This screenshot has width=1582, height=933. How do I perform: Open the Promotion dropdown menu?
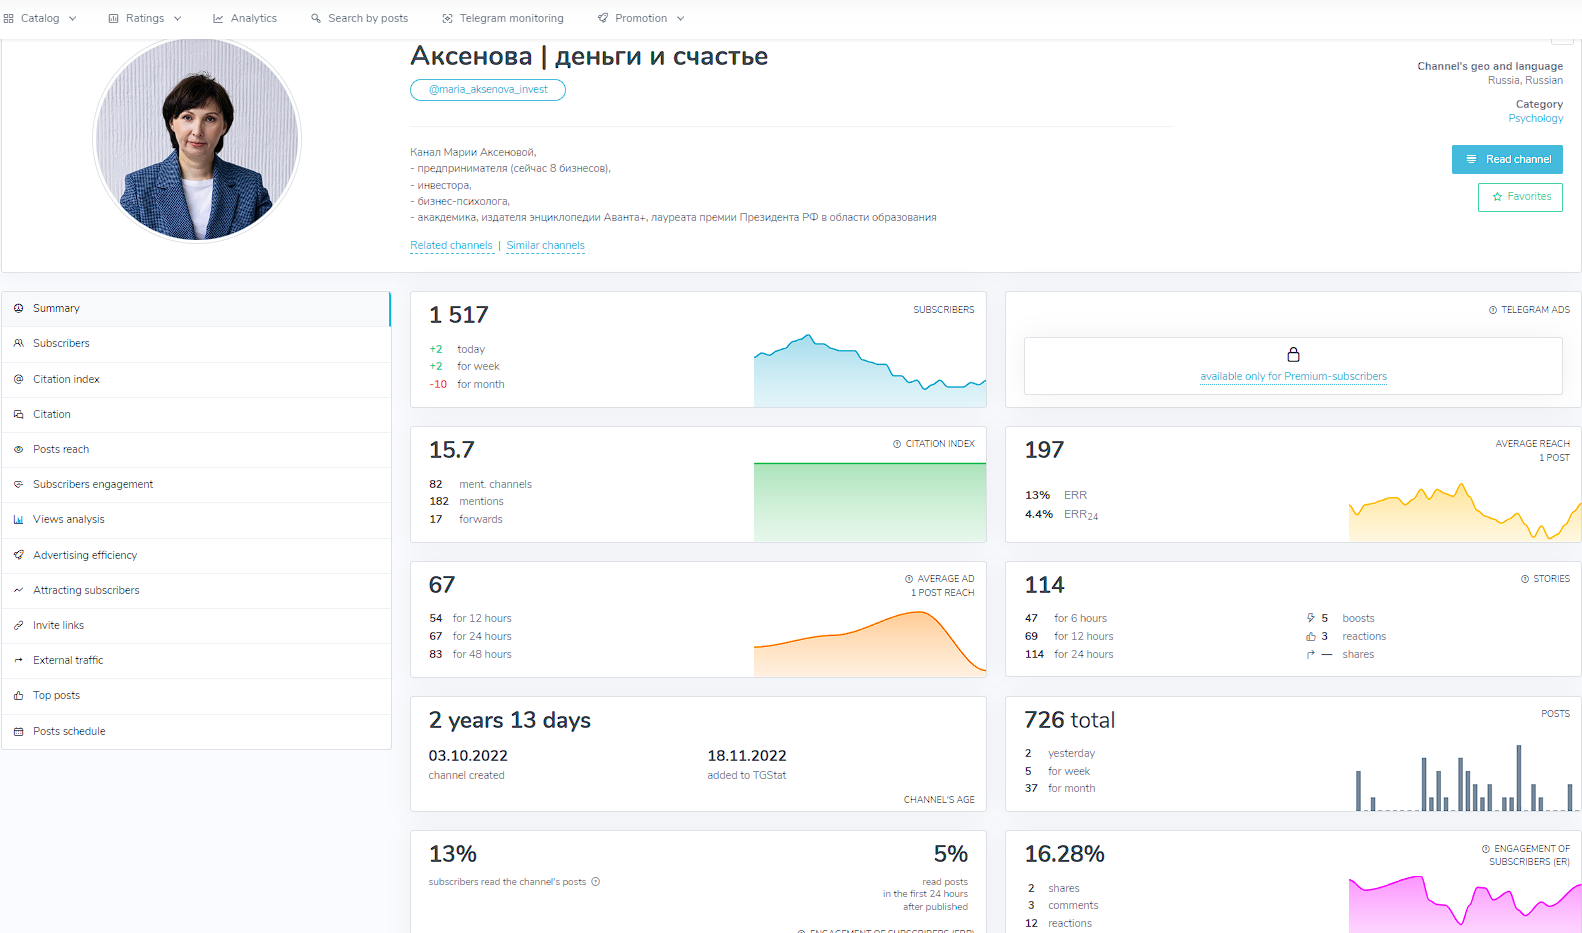click(x=641, y=18)
